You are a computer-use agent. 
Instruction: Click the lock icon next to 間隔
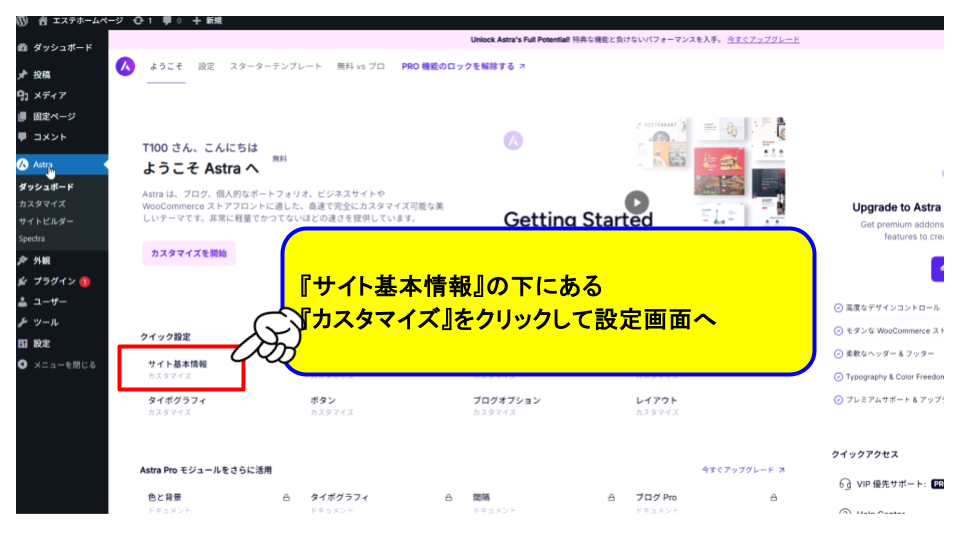(612, 498)
